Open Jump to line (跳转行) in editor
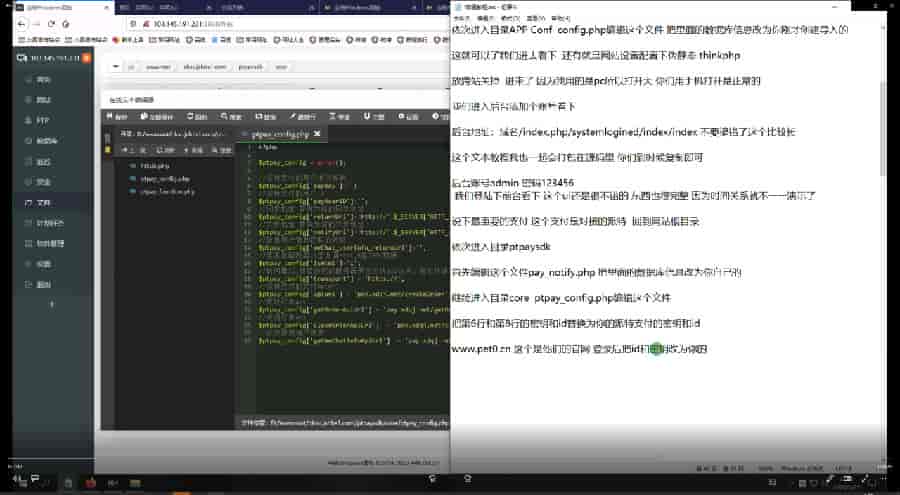The width and height of the screenshot is (900, 495). click(x=303, y=117)
